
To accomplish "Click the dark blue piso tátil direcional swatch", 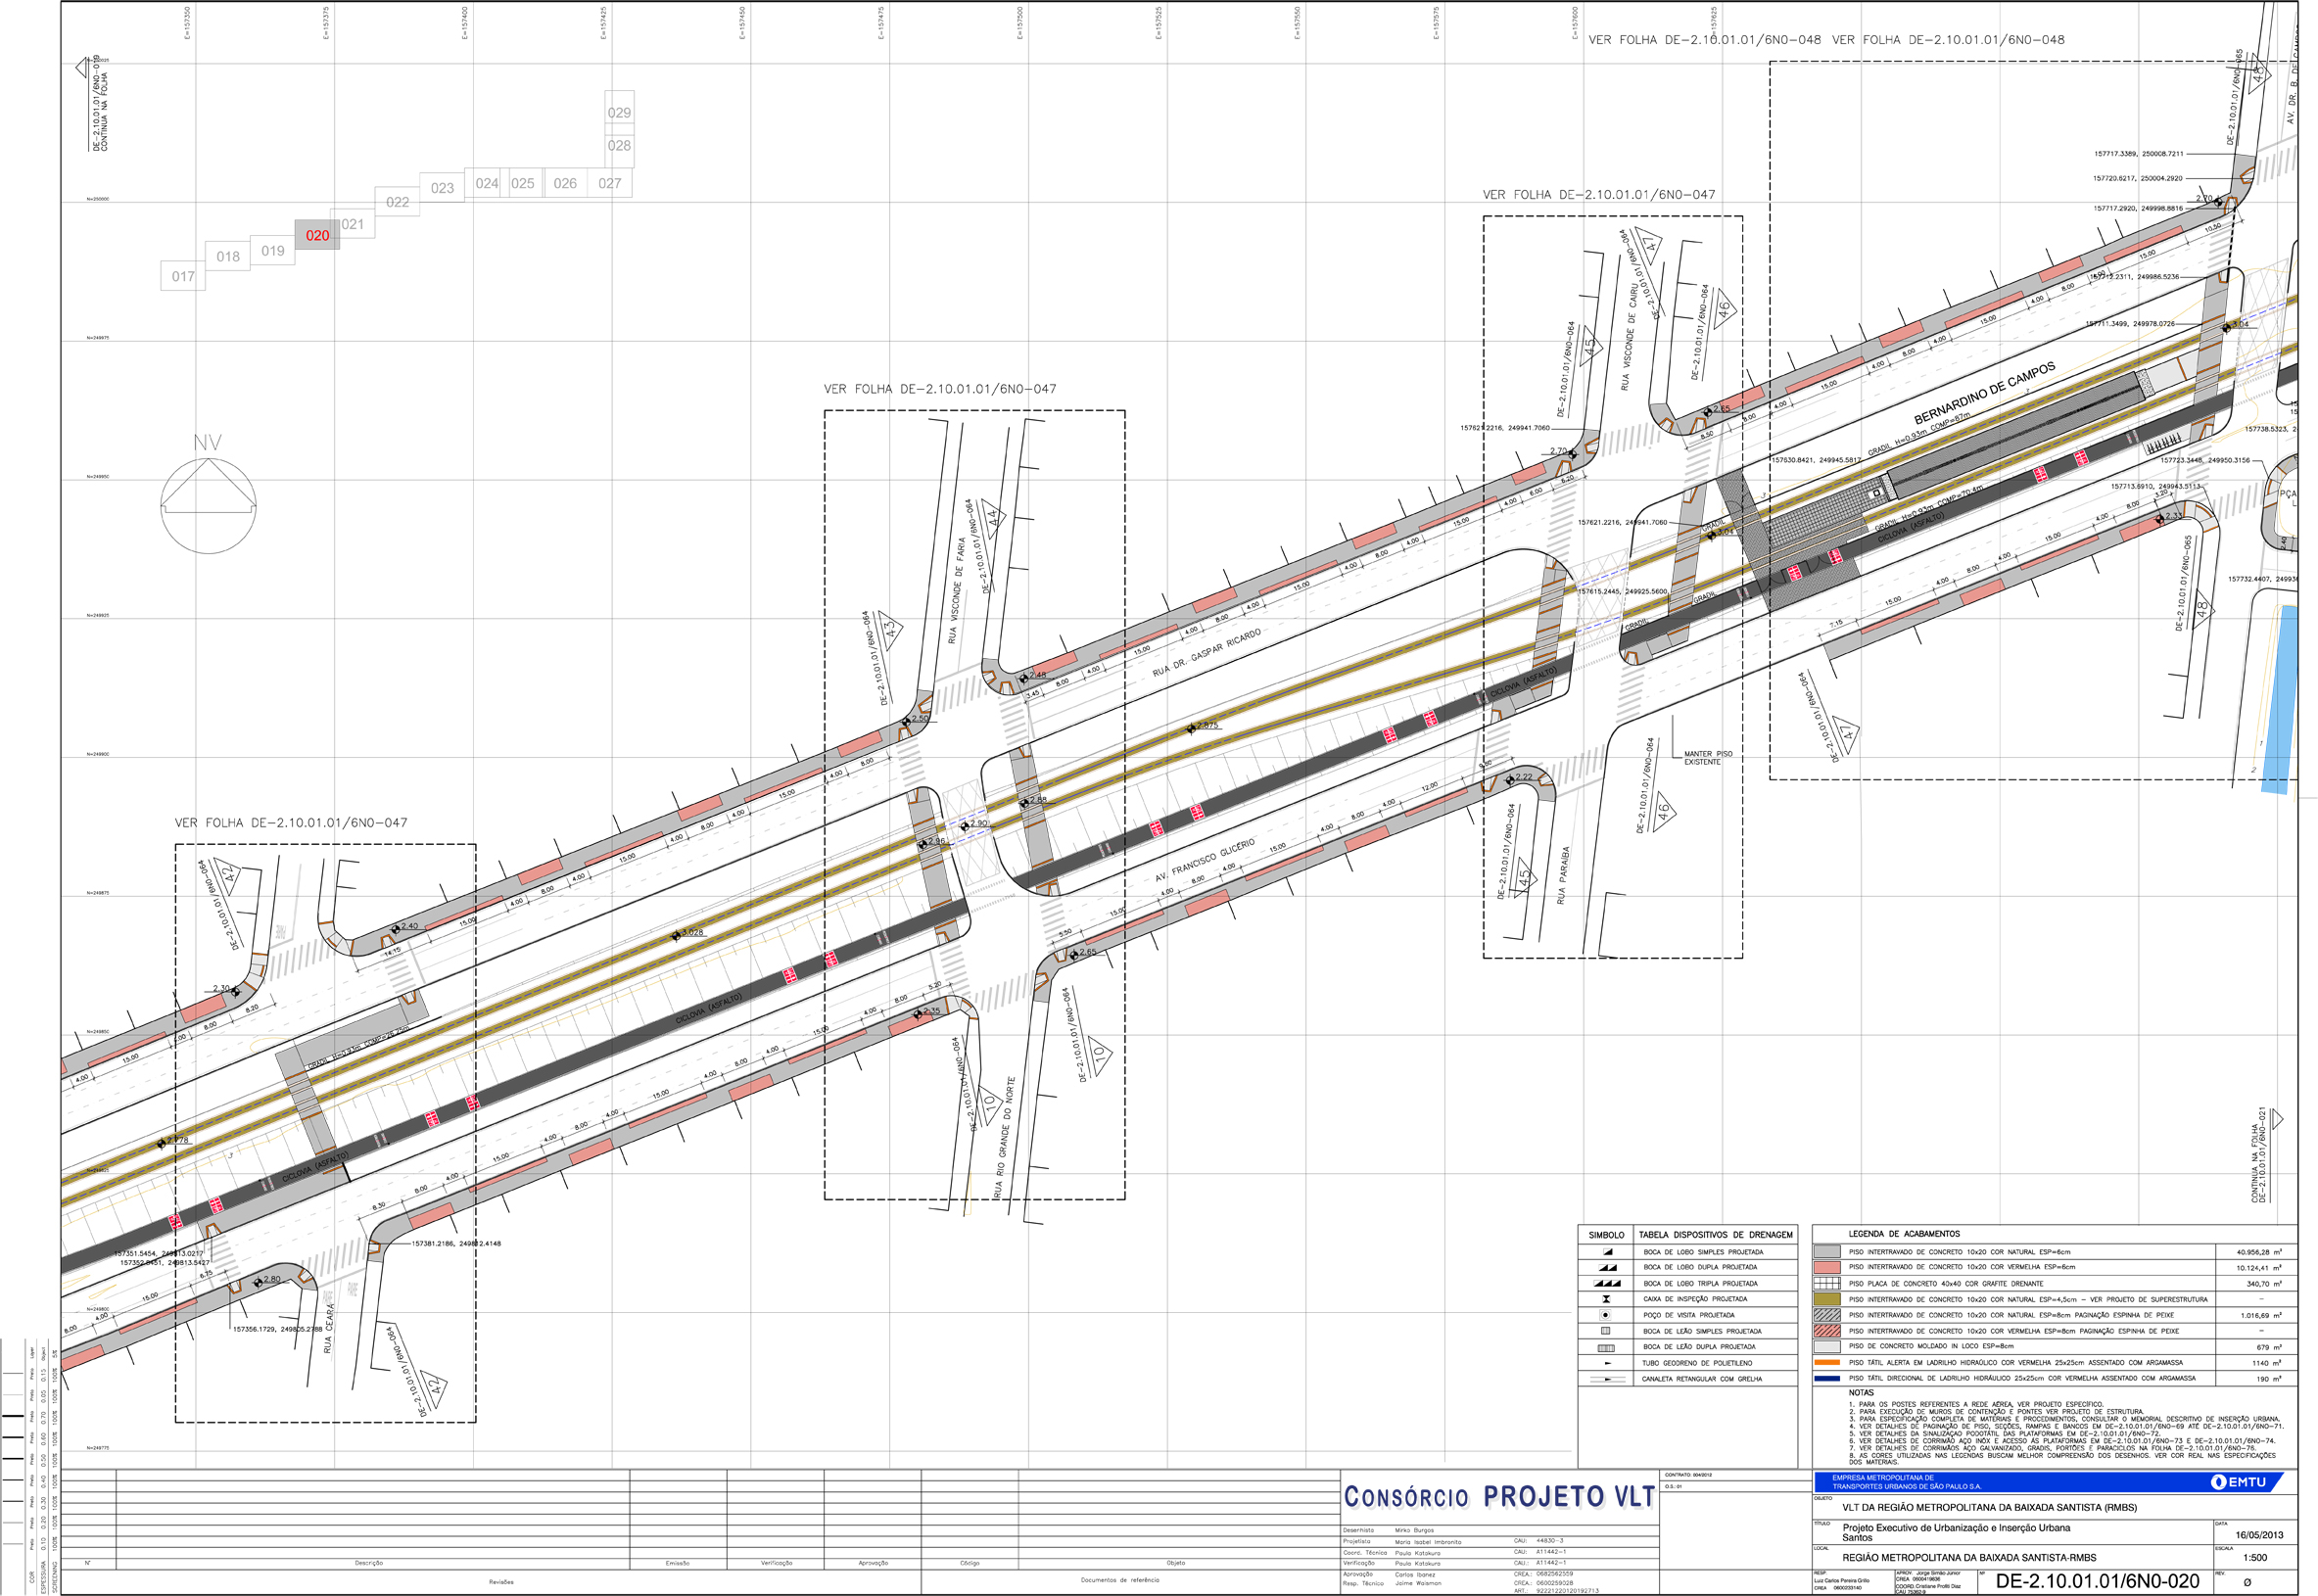I will pyautogui.click(x=1827, y=1378).
